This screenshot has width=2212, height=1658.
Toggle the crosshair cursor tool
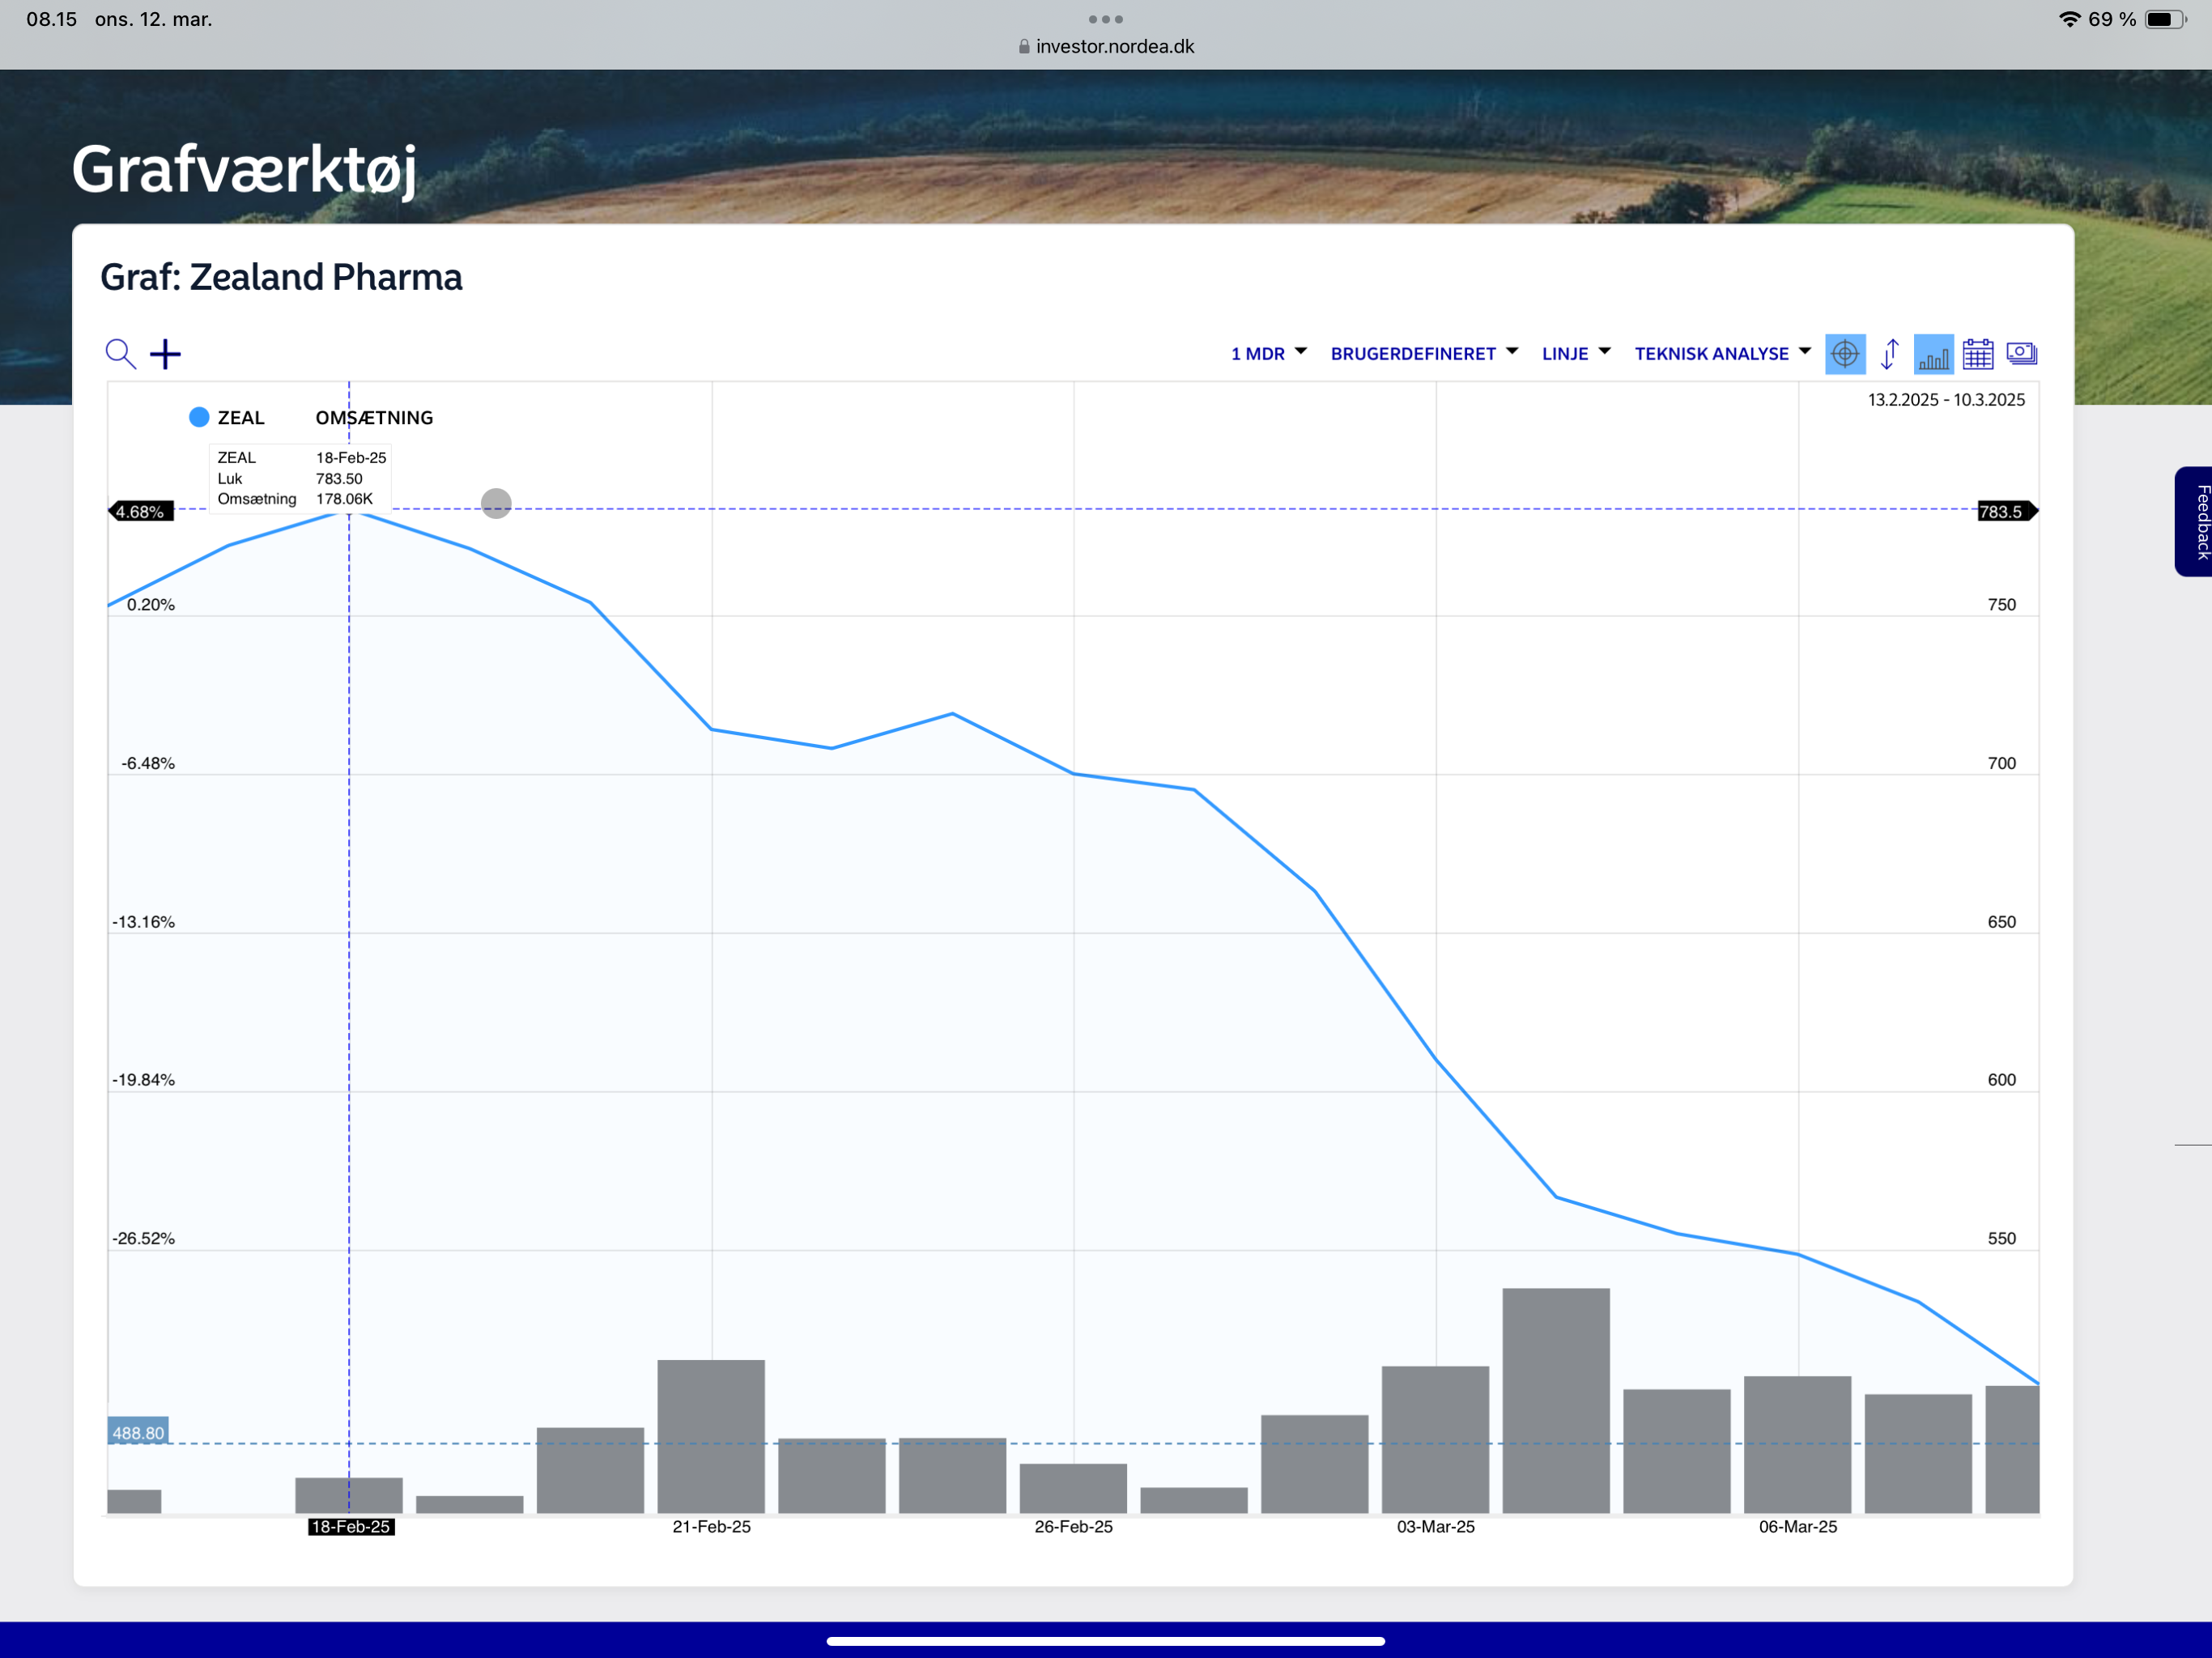tap(1845, 354)
